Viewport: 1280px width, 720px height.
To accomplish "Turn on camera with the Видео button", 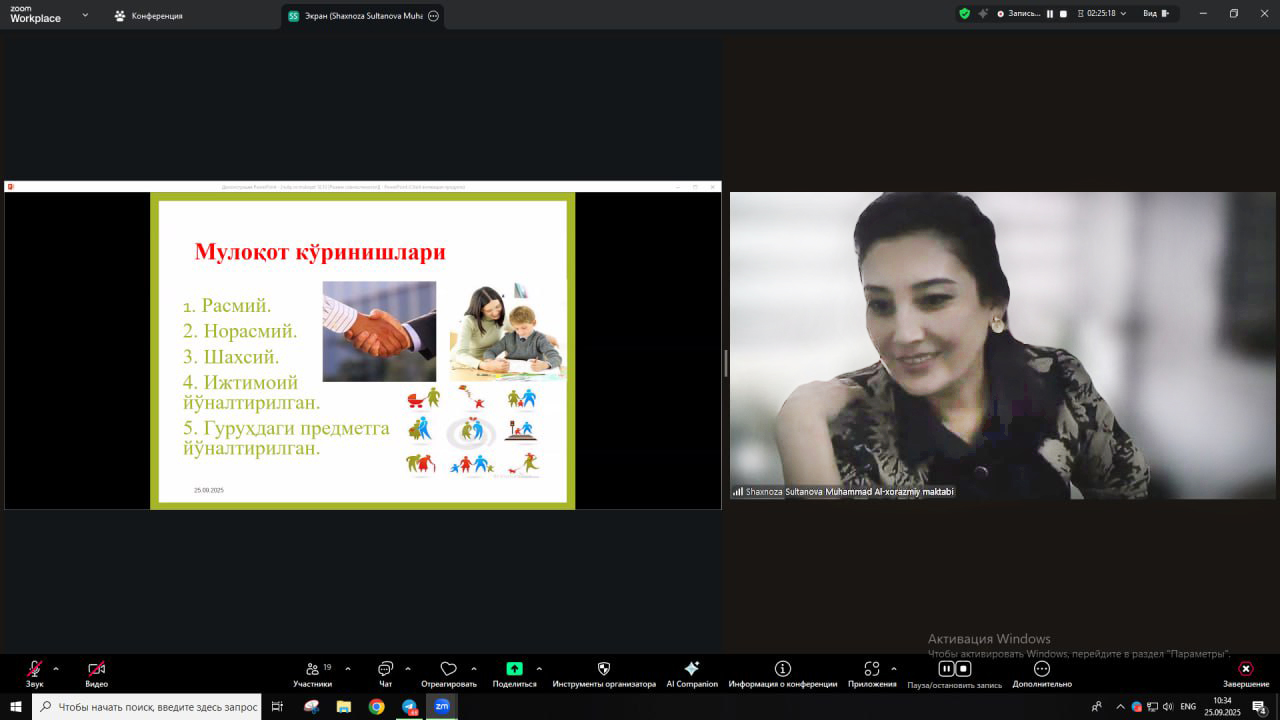I will click(x=96, y=670).
